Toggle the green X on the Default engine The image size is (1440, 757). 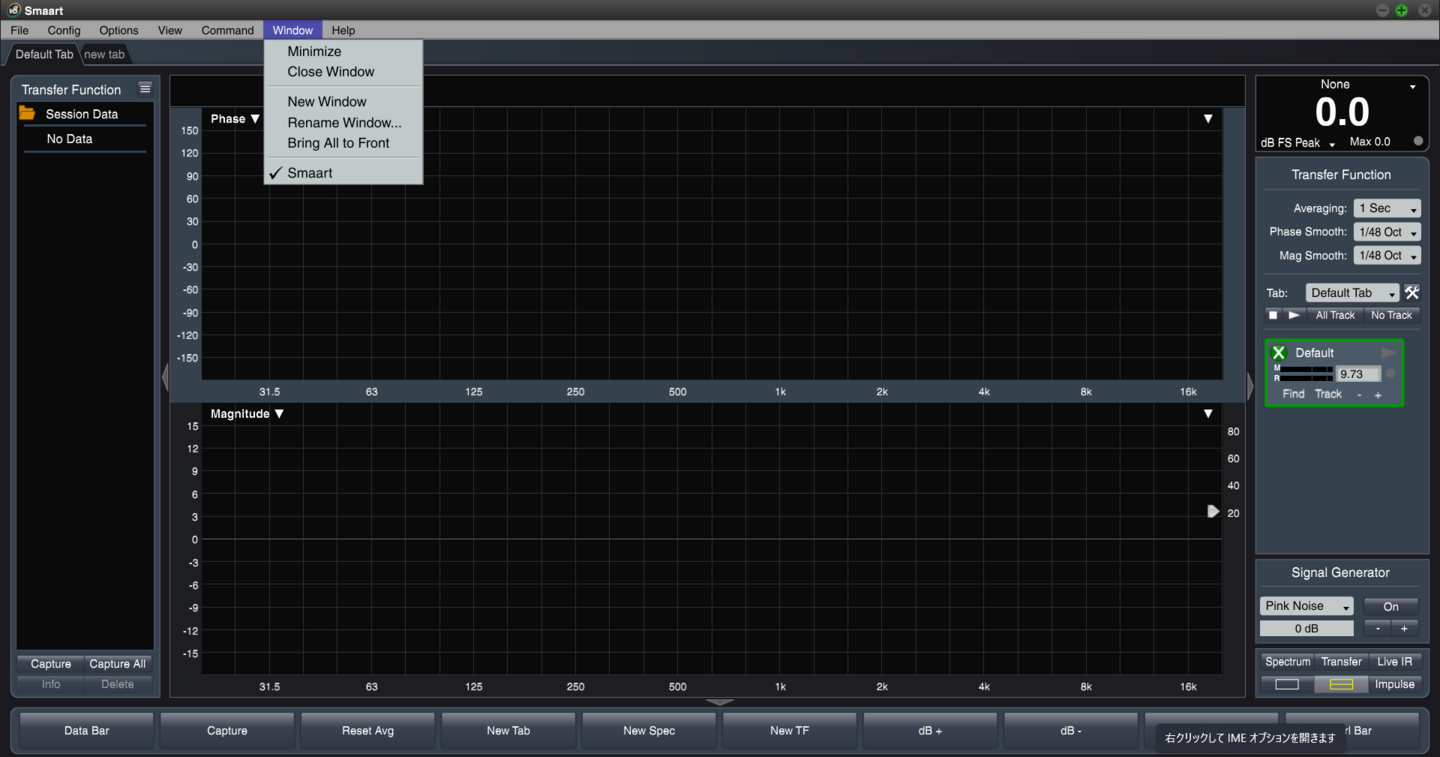click(x=1278, y=352)
